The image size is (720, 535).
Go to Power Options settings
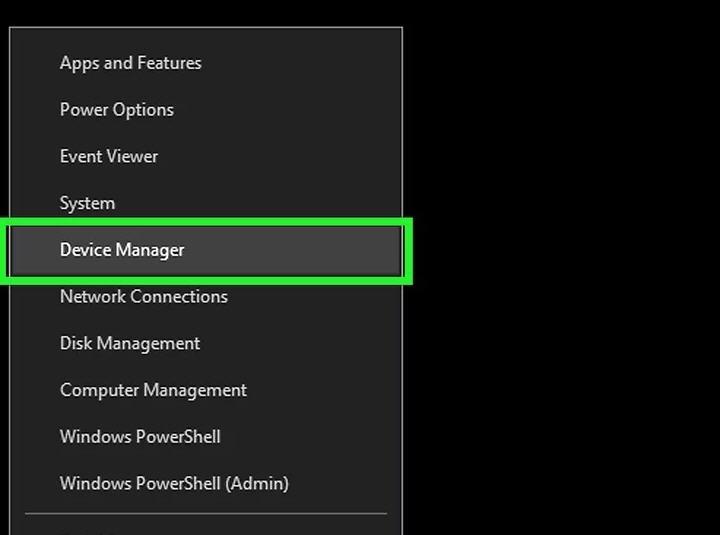point(117,110)
